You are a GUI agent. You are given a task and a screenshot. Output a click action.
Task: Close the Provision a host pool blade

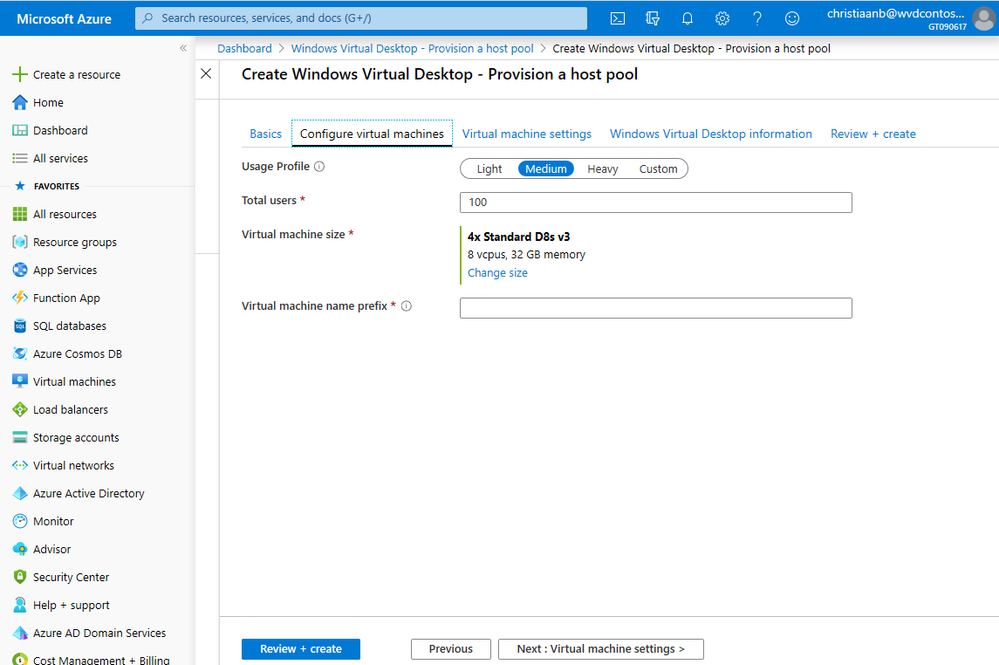point(206,73)
